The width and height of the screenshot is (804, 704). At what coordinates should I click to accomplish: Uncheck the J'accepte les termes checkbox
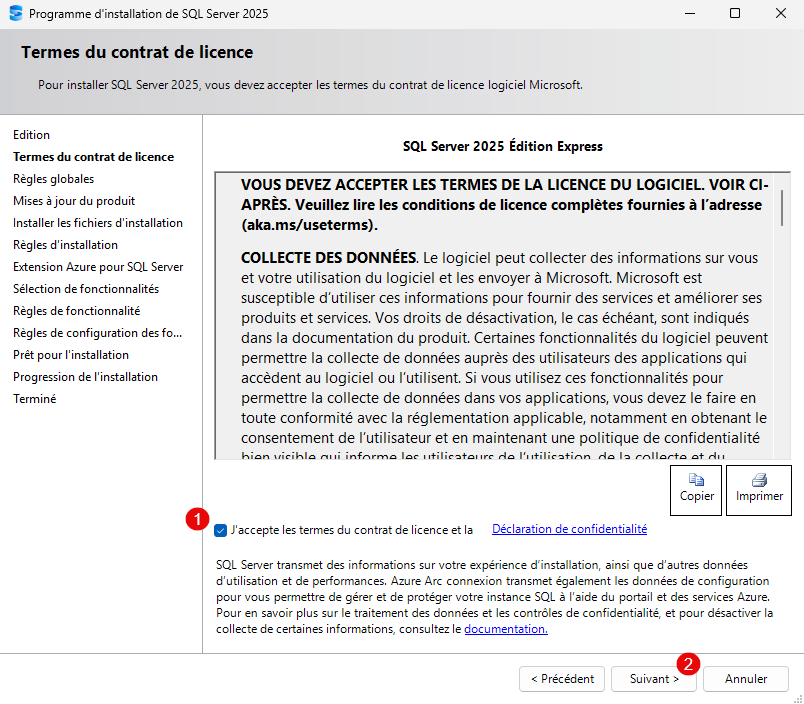220,530
